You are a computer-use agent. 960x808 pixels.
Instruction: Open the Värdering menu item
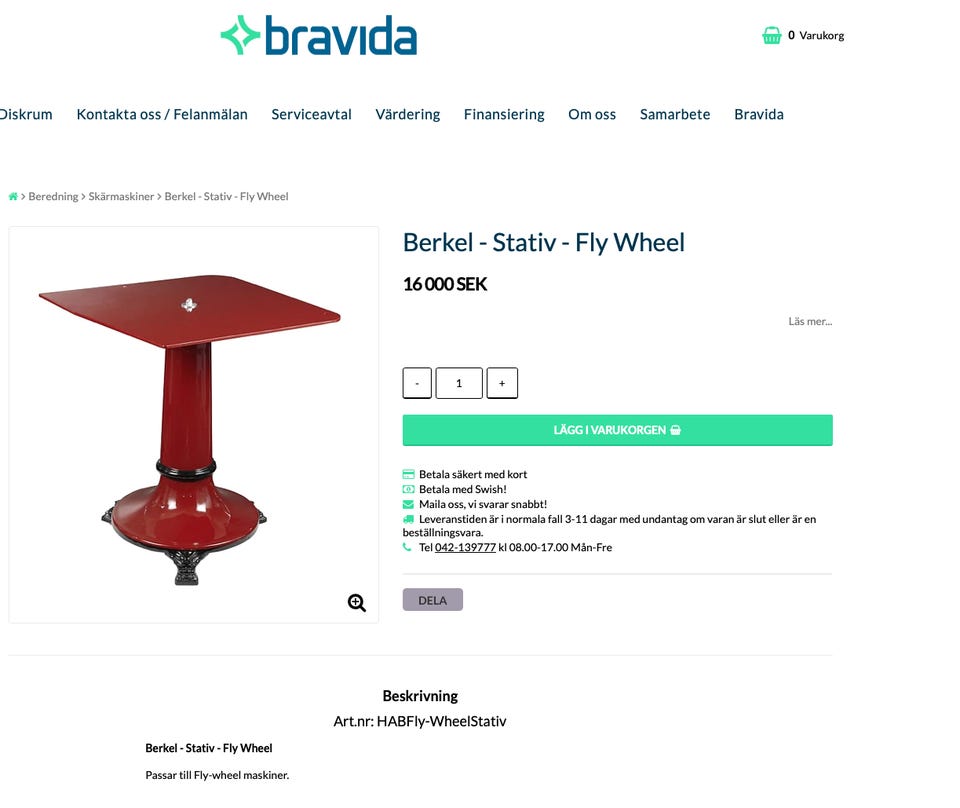tap(408, 114)
